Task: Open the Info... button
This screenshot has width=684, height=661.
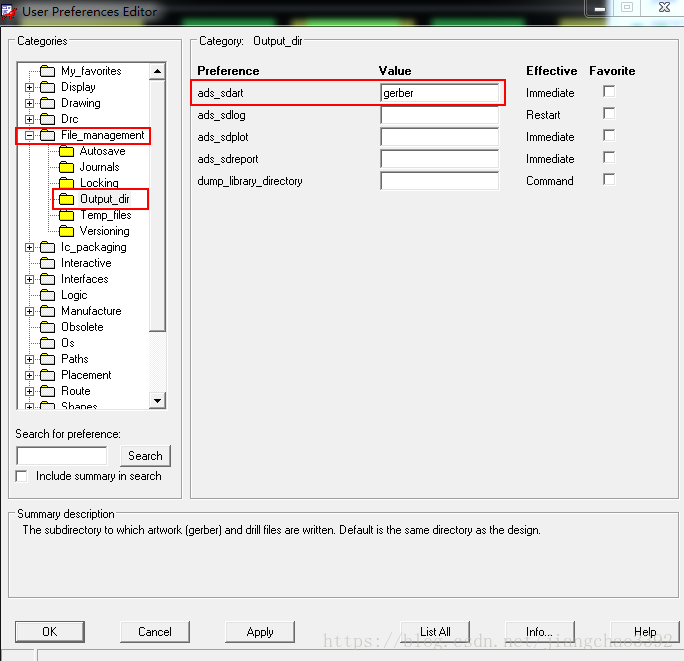Action: [540, 632]
